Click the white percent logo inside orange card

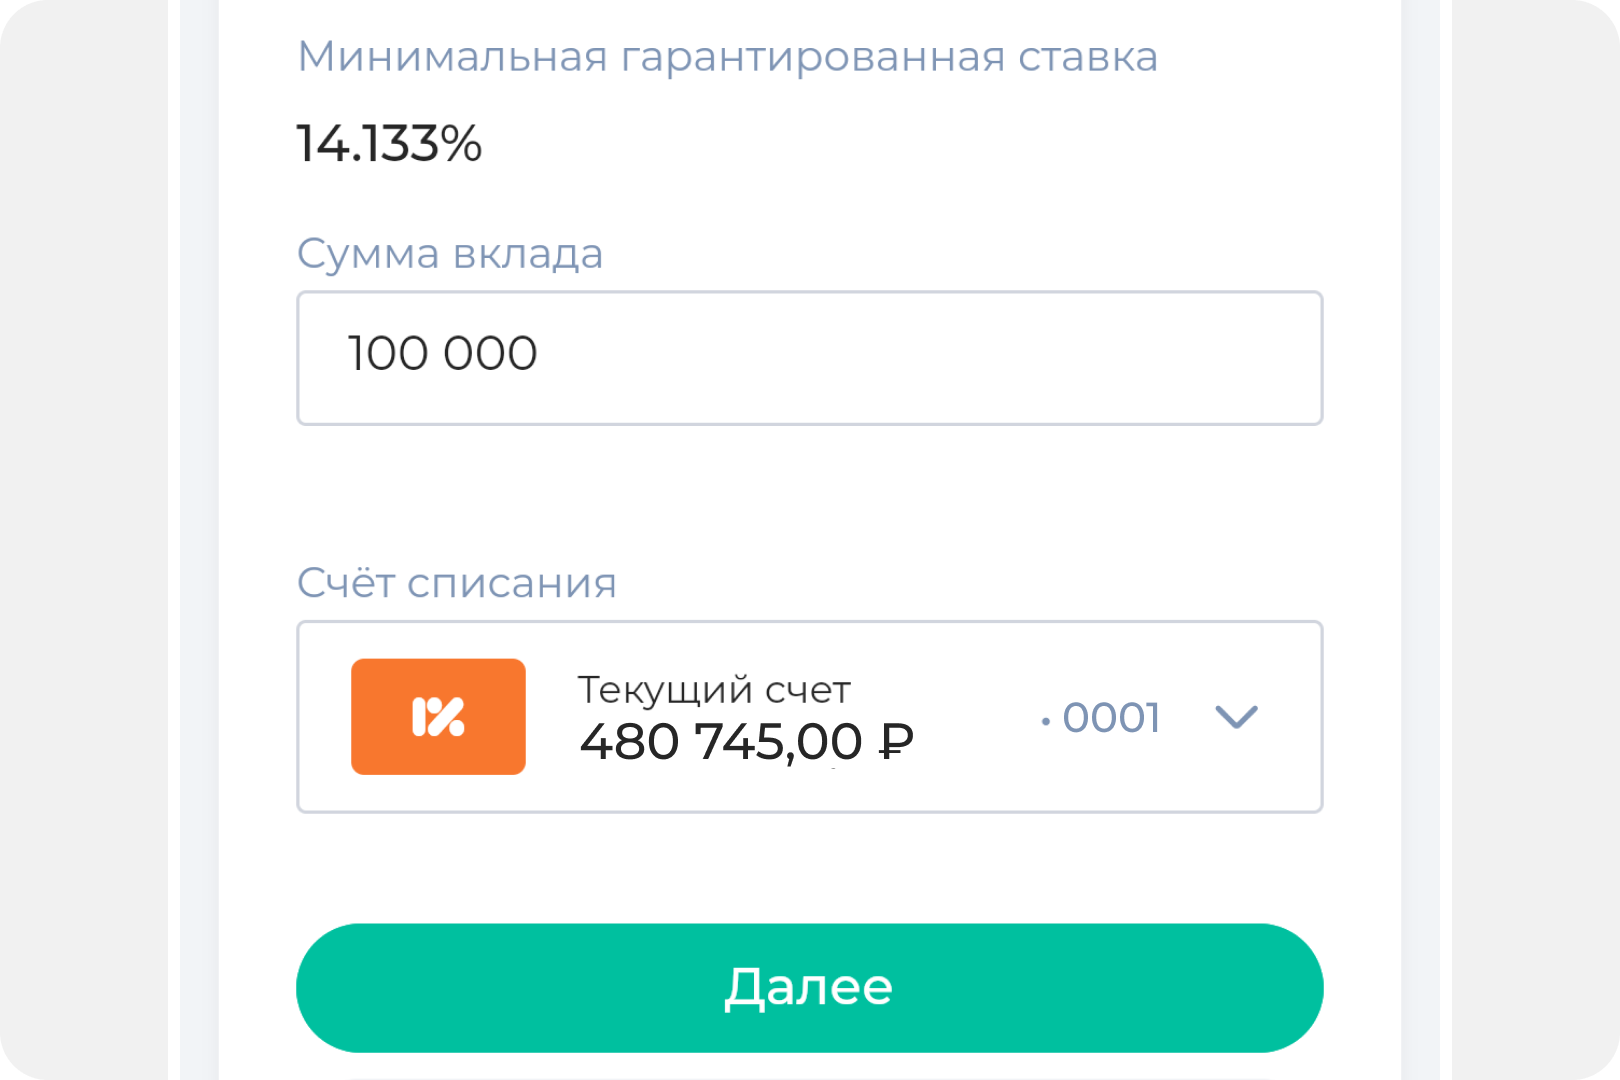pos(438,716)
